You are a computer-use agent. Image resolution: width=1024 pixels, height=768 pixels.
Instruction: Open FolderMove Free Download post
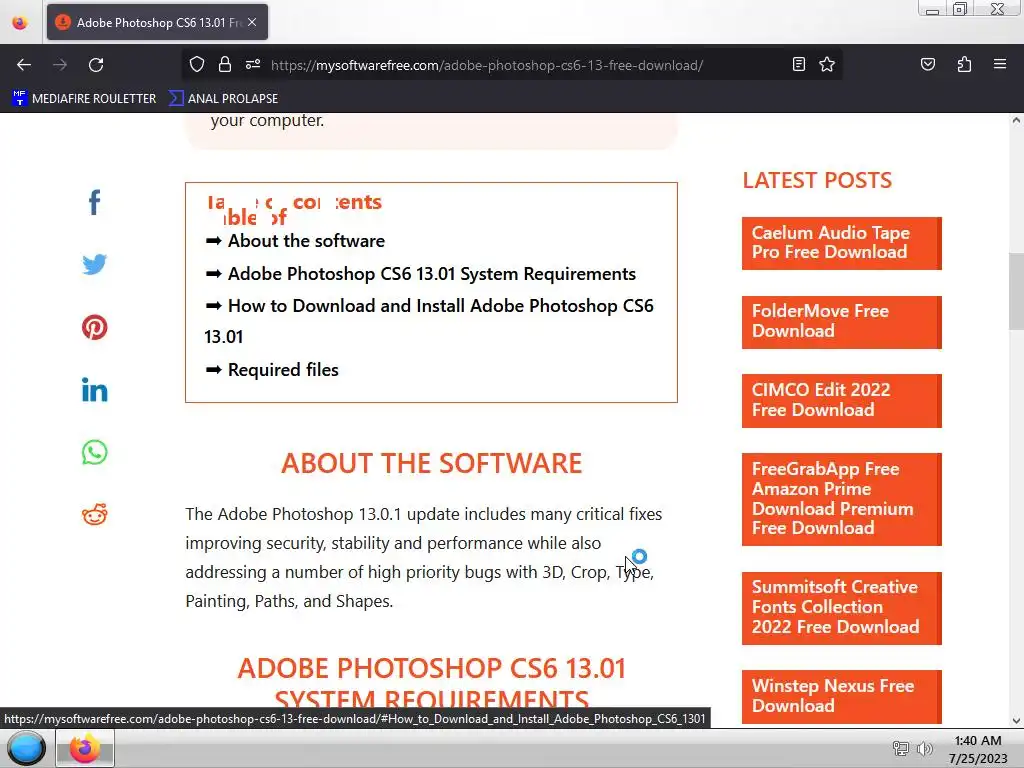pyautogui.click(x=841, y=322)
